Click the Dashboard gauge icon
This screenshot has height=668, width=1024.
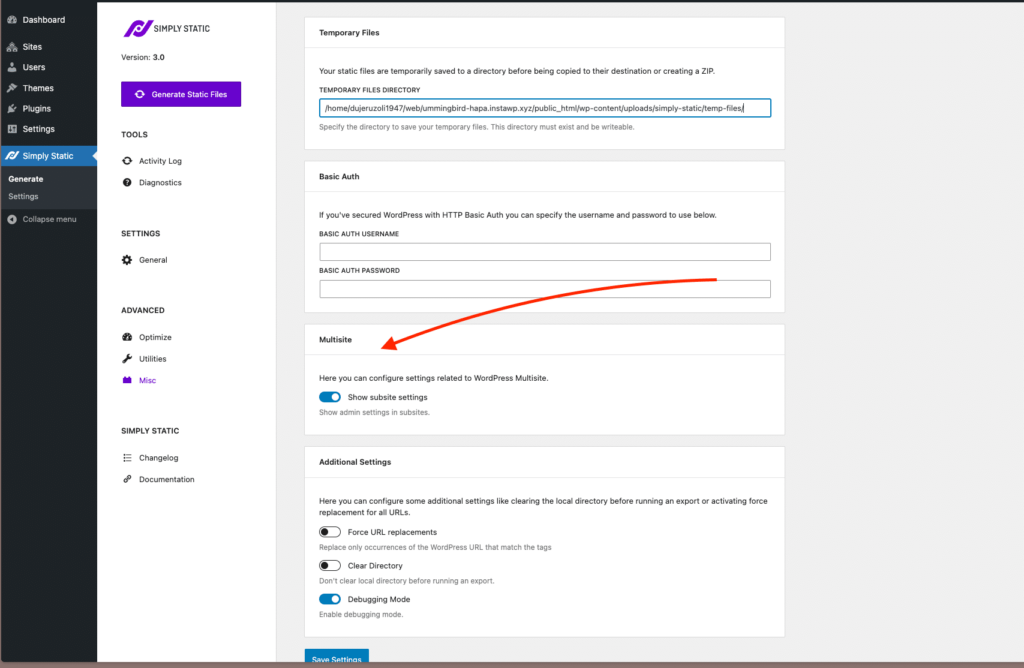click(12, 20)
